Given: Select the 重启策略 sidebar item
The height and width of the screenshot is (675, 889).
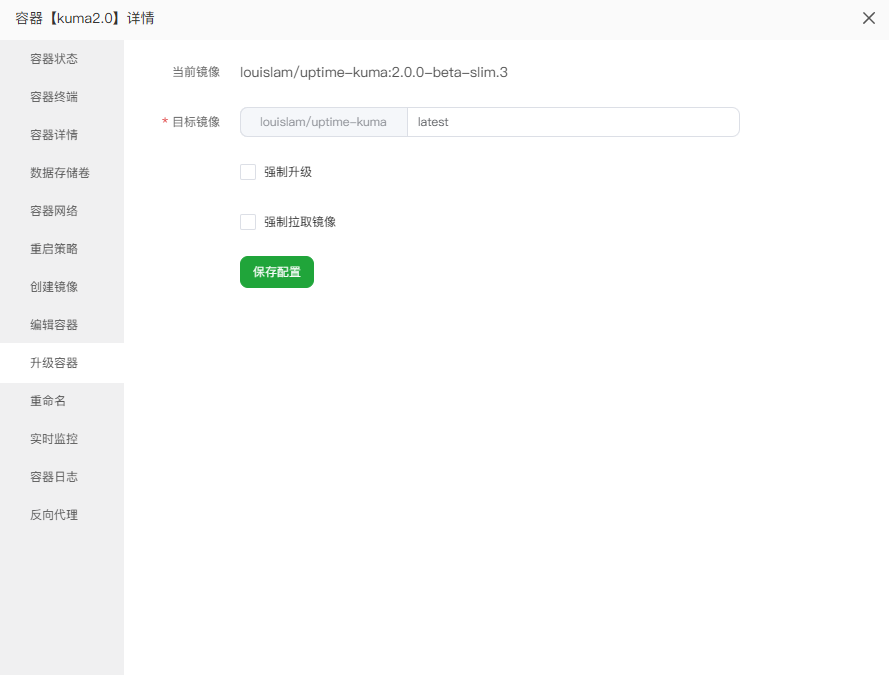Looking at the screenshot, I should [x=54, y=249].
